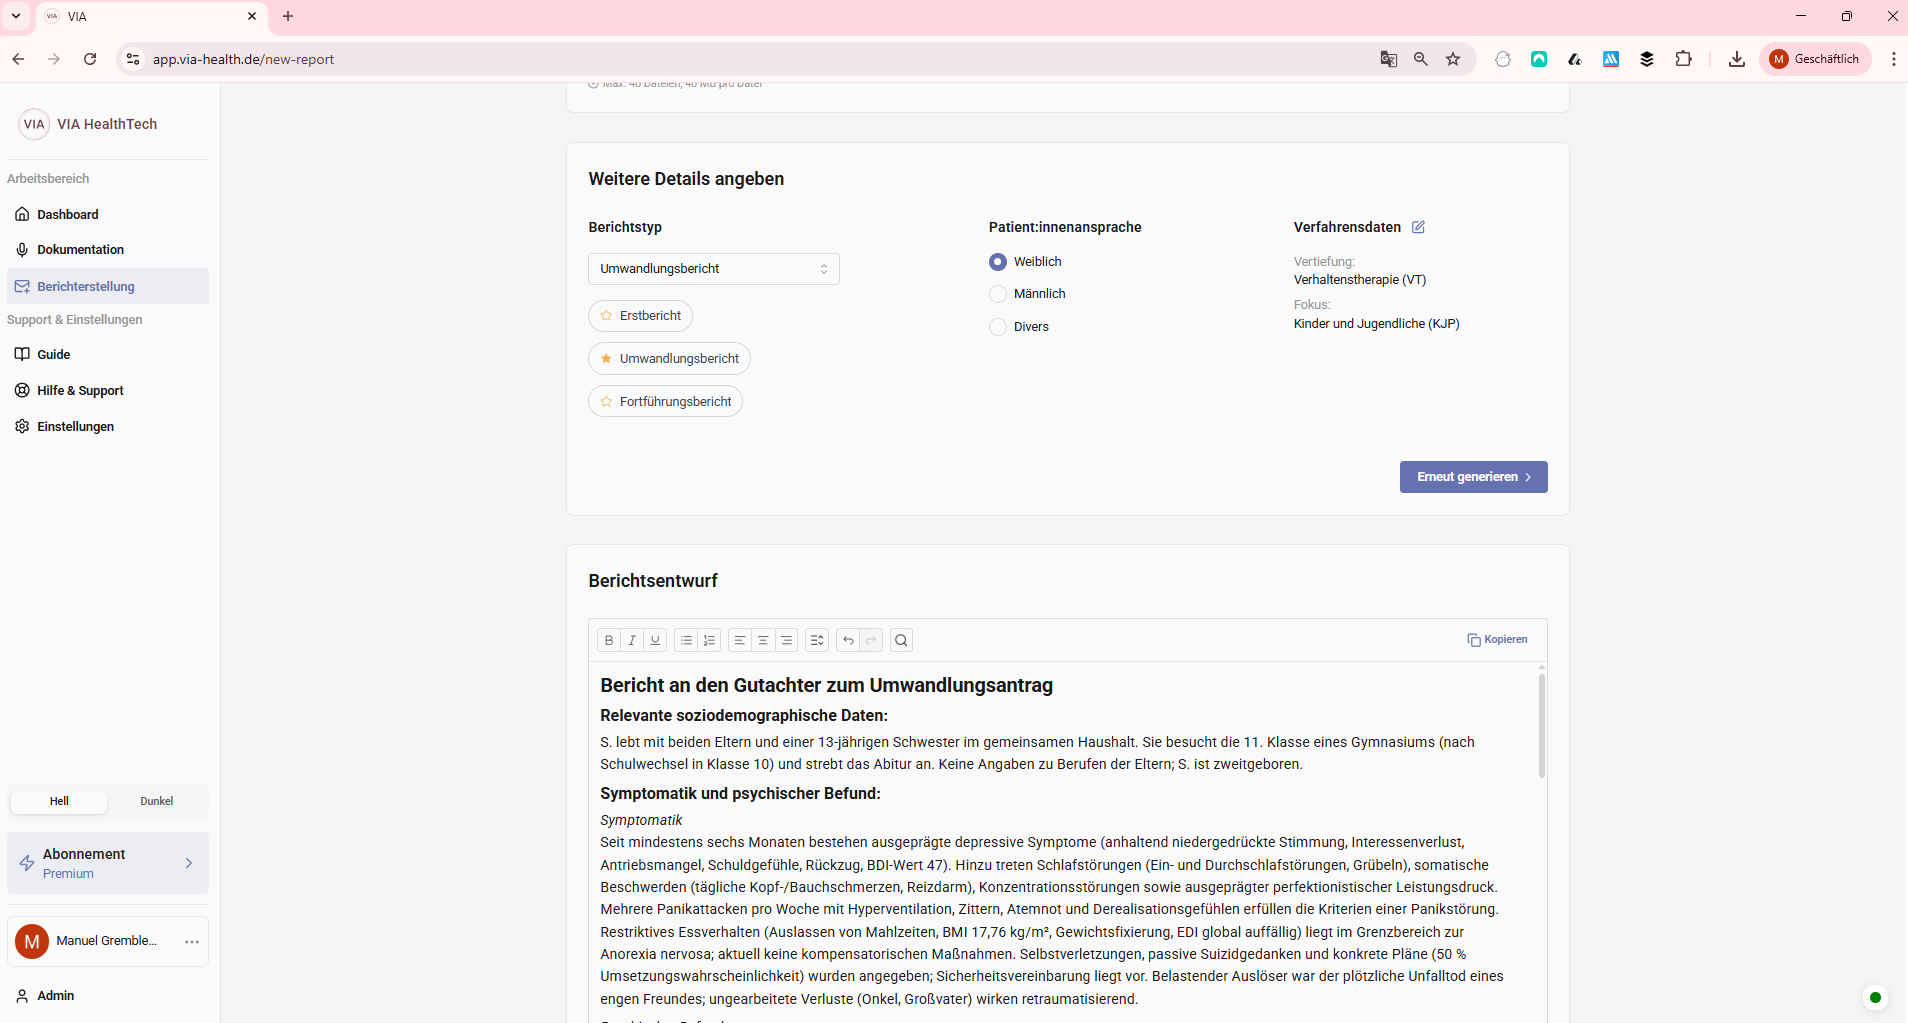Copy the report with Kopieren
The image size is (1908, 1023).
point(1497,640)
